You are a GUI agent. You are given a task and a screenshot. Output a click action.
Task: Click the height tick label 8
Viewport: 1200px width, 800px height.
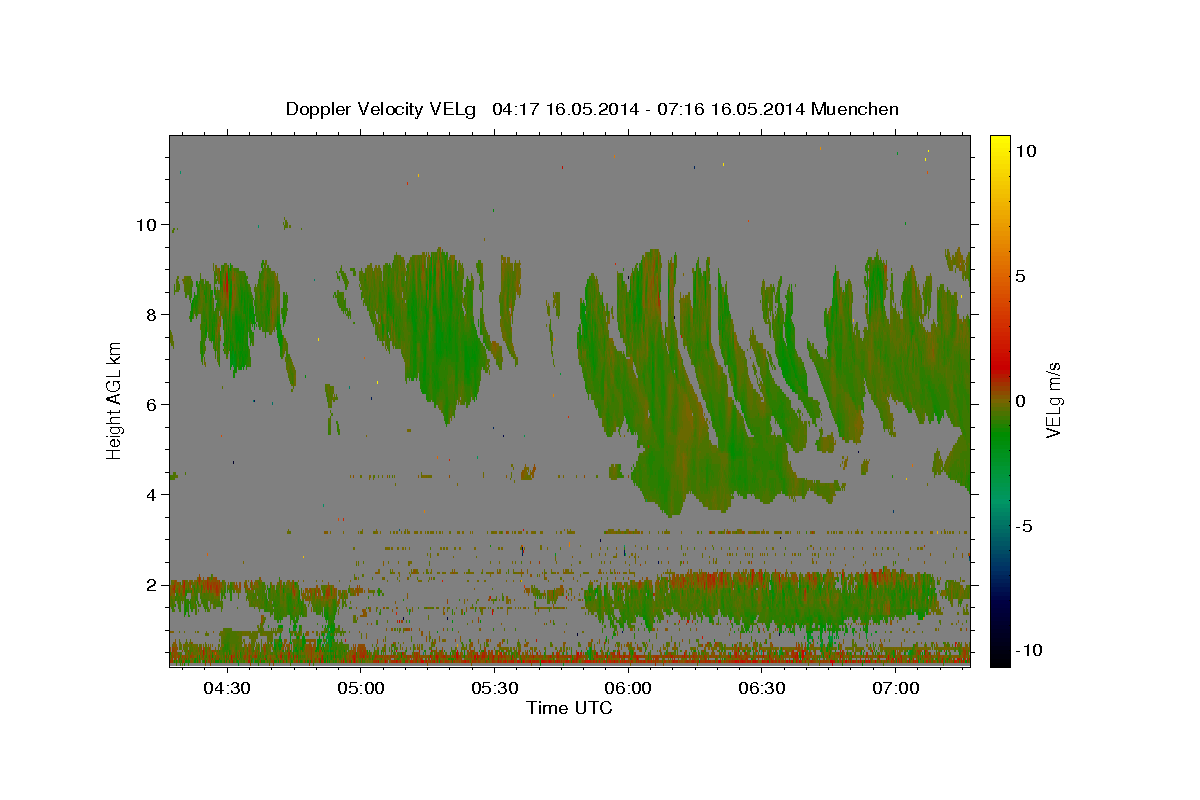point(151,315)
